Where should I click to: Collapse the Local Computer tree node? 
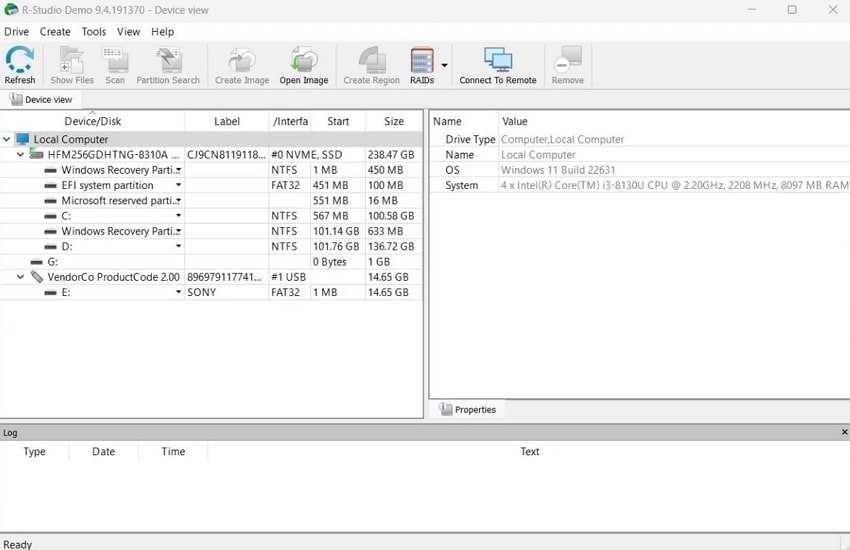tap(7, 139)
